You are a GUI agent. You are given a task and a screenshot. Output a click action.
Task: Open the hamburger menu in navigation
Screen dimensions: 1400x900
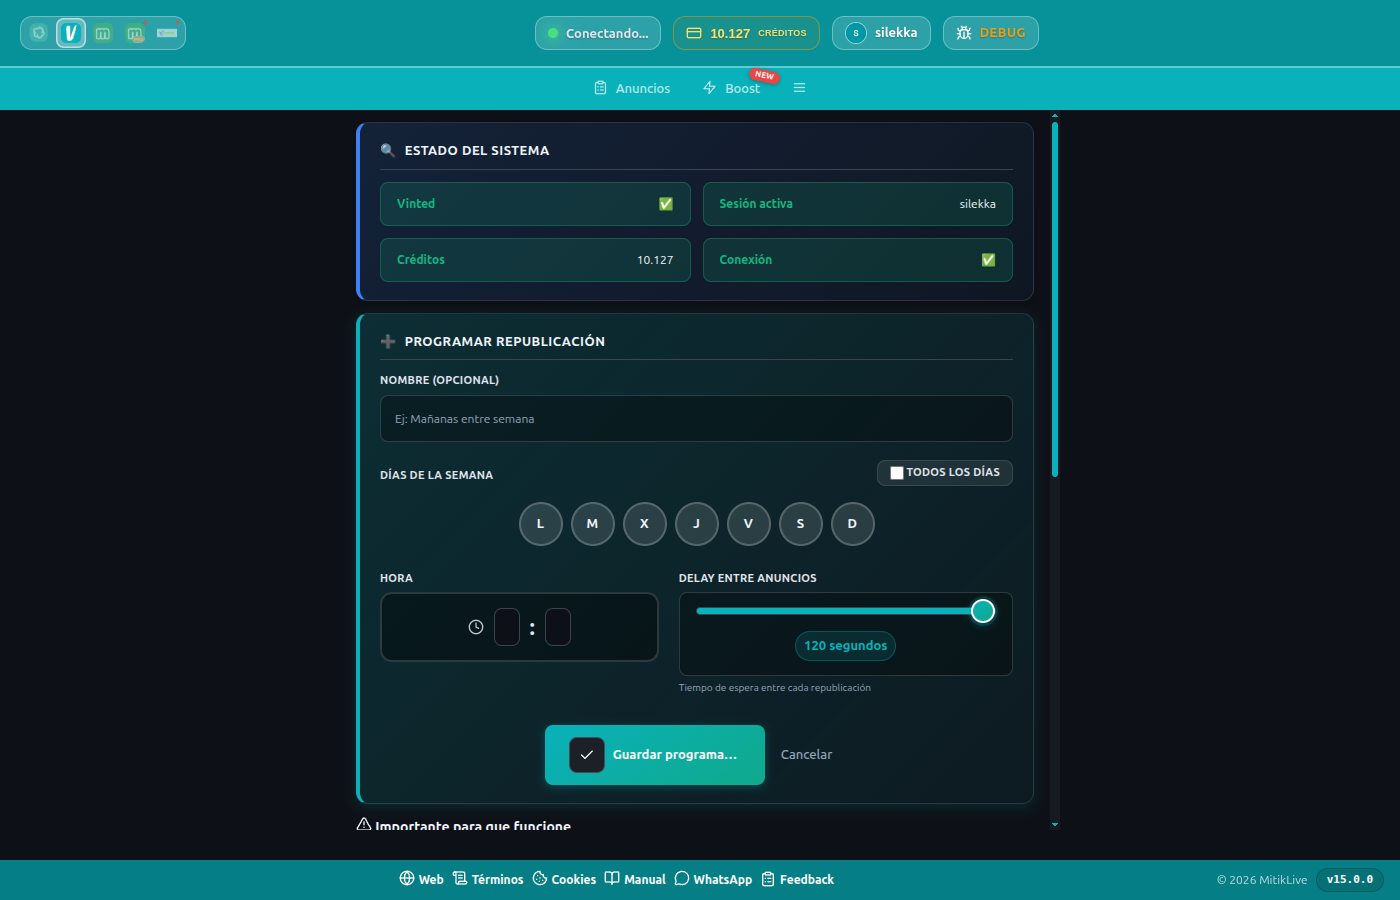coord(799,88)
